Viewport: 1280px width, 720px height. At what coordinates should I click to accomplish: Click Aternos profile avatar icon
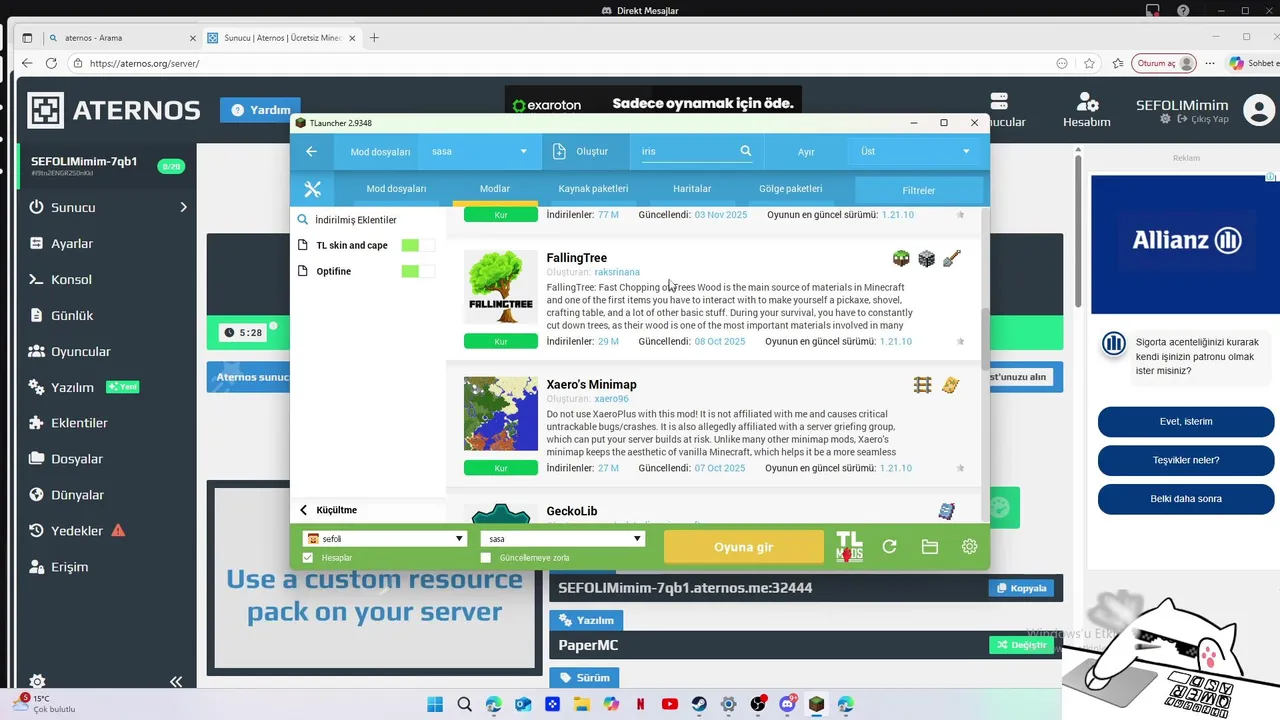tap(1257, 110)
